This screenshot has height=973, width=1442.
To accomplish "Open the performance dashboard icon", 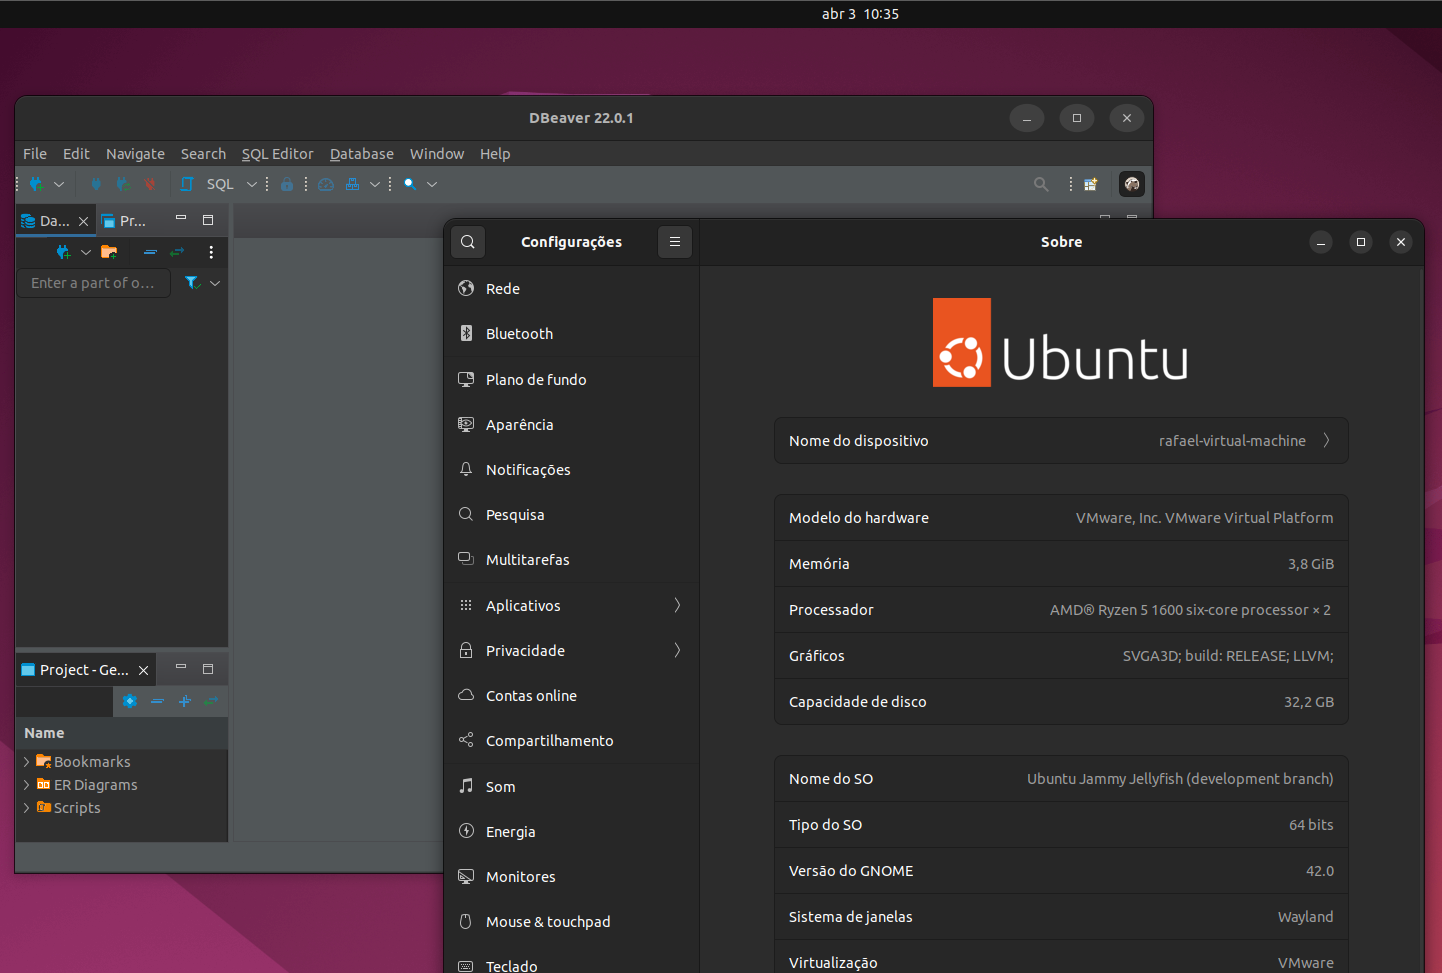I will [x=326, y=185].
